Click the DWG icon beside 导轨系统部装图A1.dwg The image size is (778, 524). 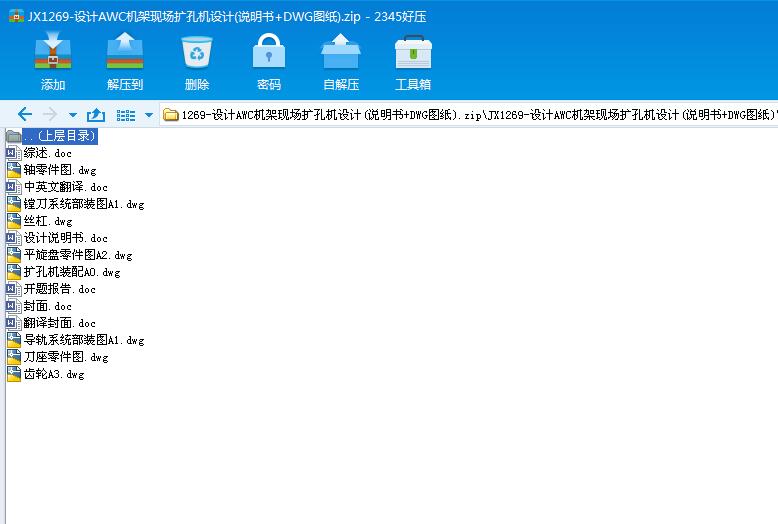point(14,339)
